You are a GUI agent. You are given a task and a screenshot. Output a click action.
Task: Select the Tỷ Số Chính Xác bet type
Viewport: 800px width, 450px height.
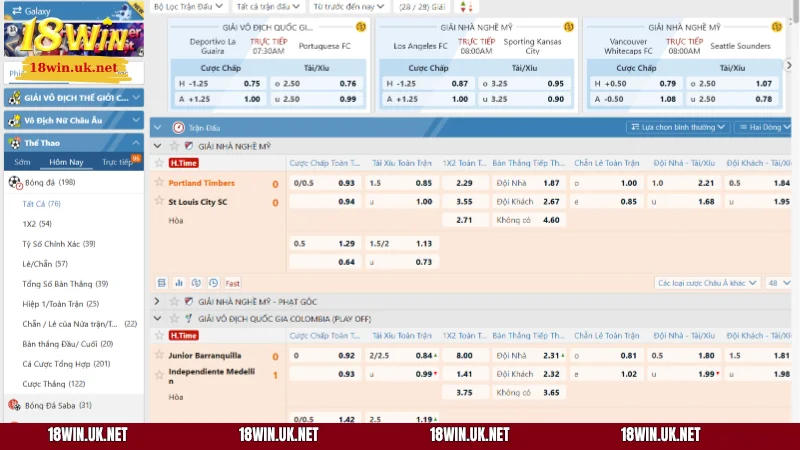tap(58, 244)
